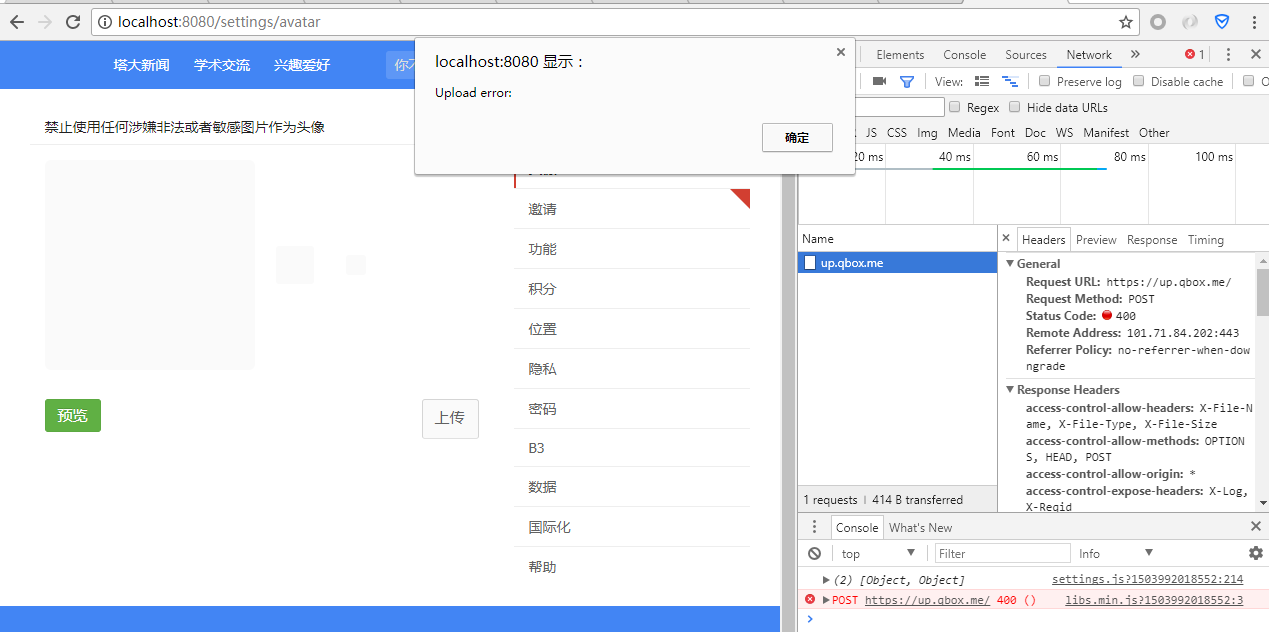Image resolution: width=1269 pixels, height=632 pixels.
Task: Show site info icon in address bar
Action: [106, 21]
